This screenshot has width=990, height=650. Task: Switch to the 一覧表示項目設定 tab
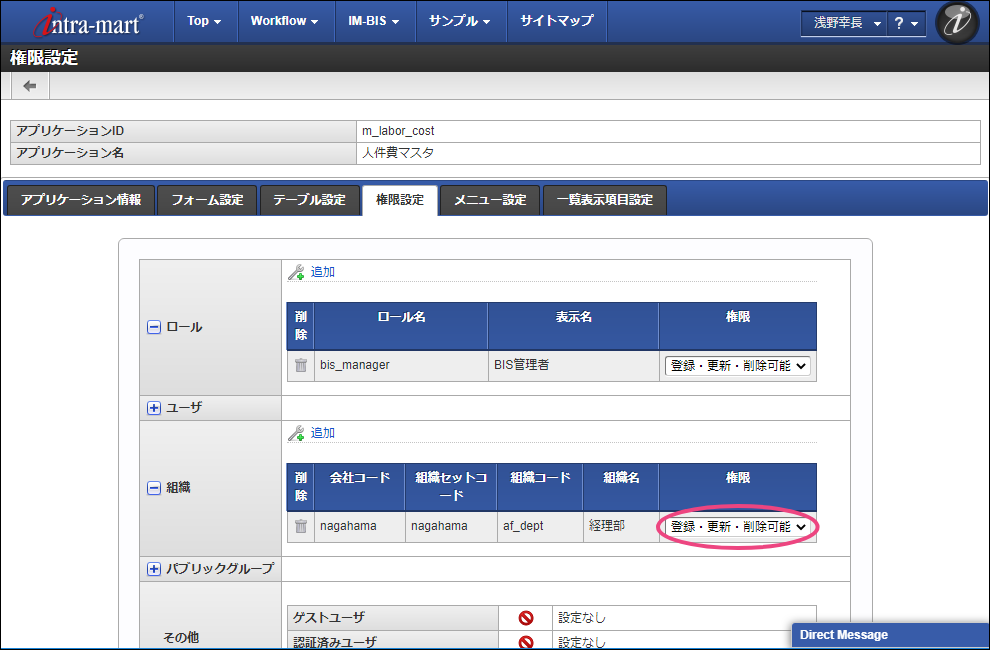604,200
